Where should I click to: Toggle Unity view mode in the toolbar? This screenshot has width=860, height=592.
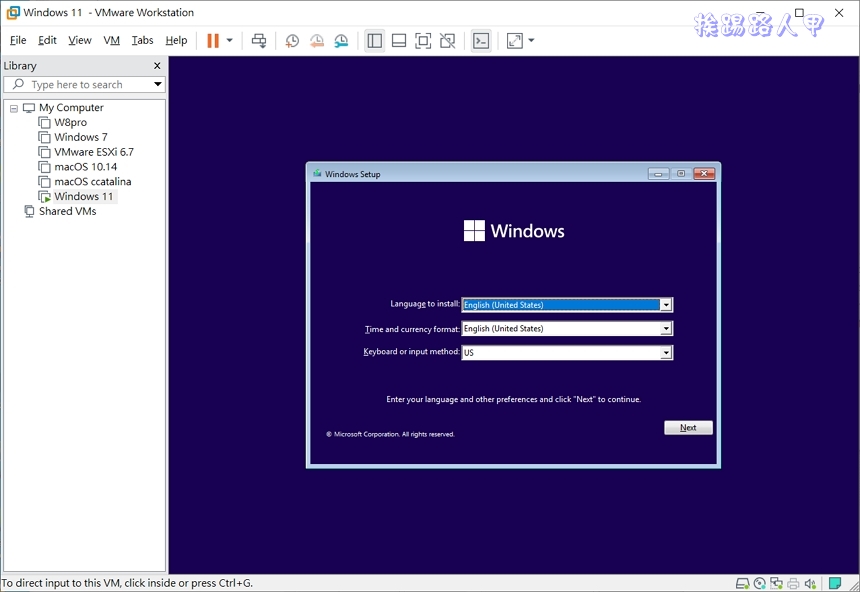tap(446, 41)
